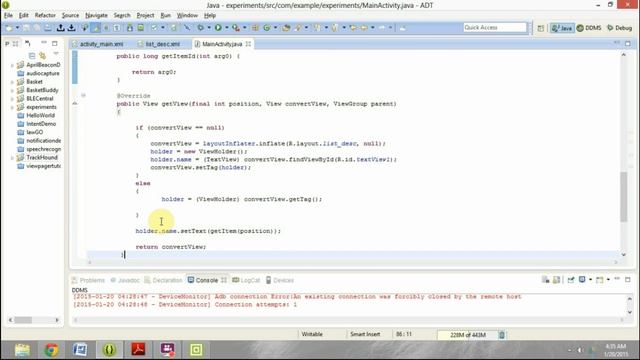Open the Problems tab
Image resolution: width=640 pixels, height=360 pixels.
pos(89,280)
